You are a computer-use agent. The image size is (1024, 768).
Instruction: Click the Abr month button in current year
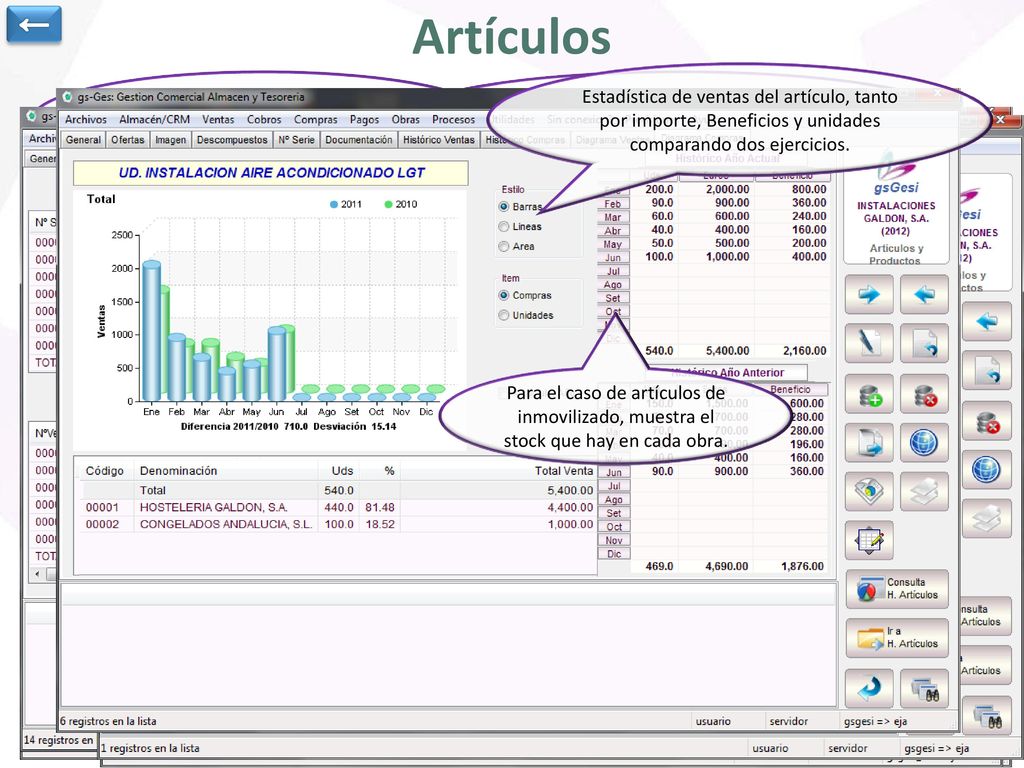pyautogui.click(x=613, y=231)
